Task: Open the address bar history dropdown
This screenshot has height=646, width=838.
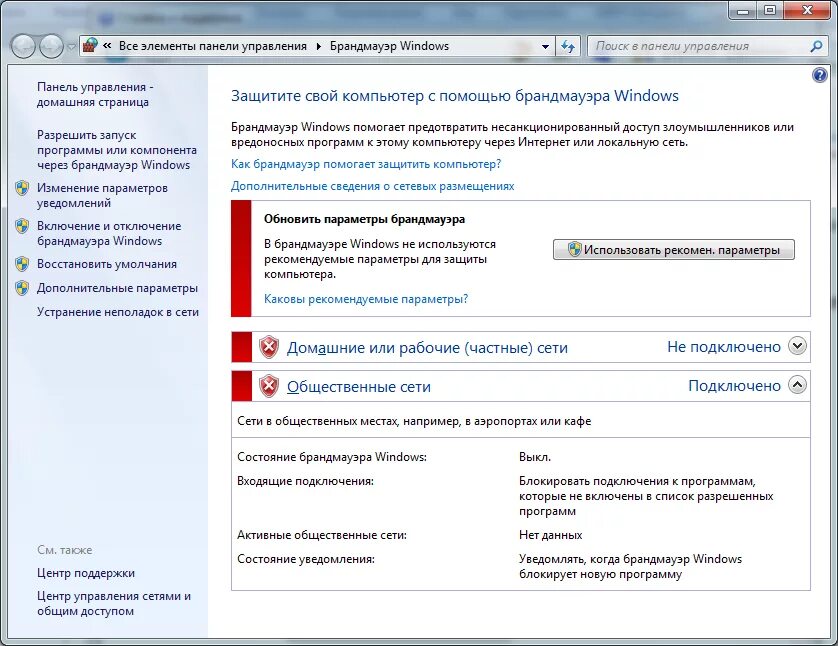Action: 545,46
